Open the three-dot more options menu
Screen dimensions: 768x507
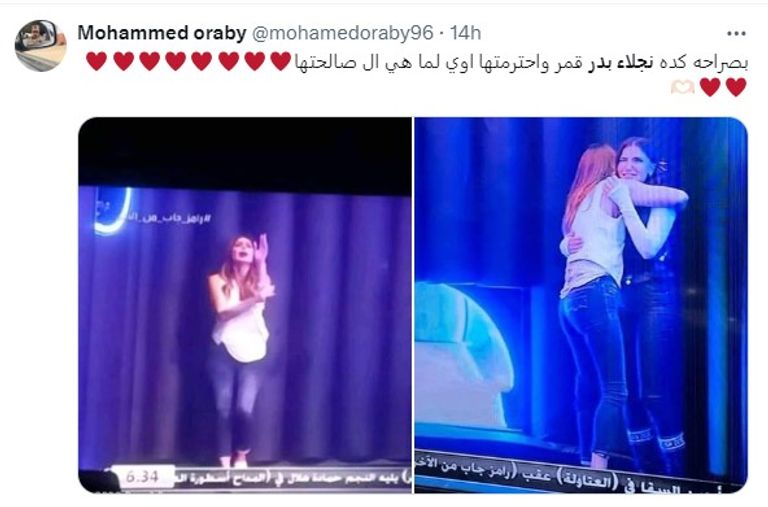(736, 34)
